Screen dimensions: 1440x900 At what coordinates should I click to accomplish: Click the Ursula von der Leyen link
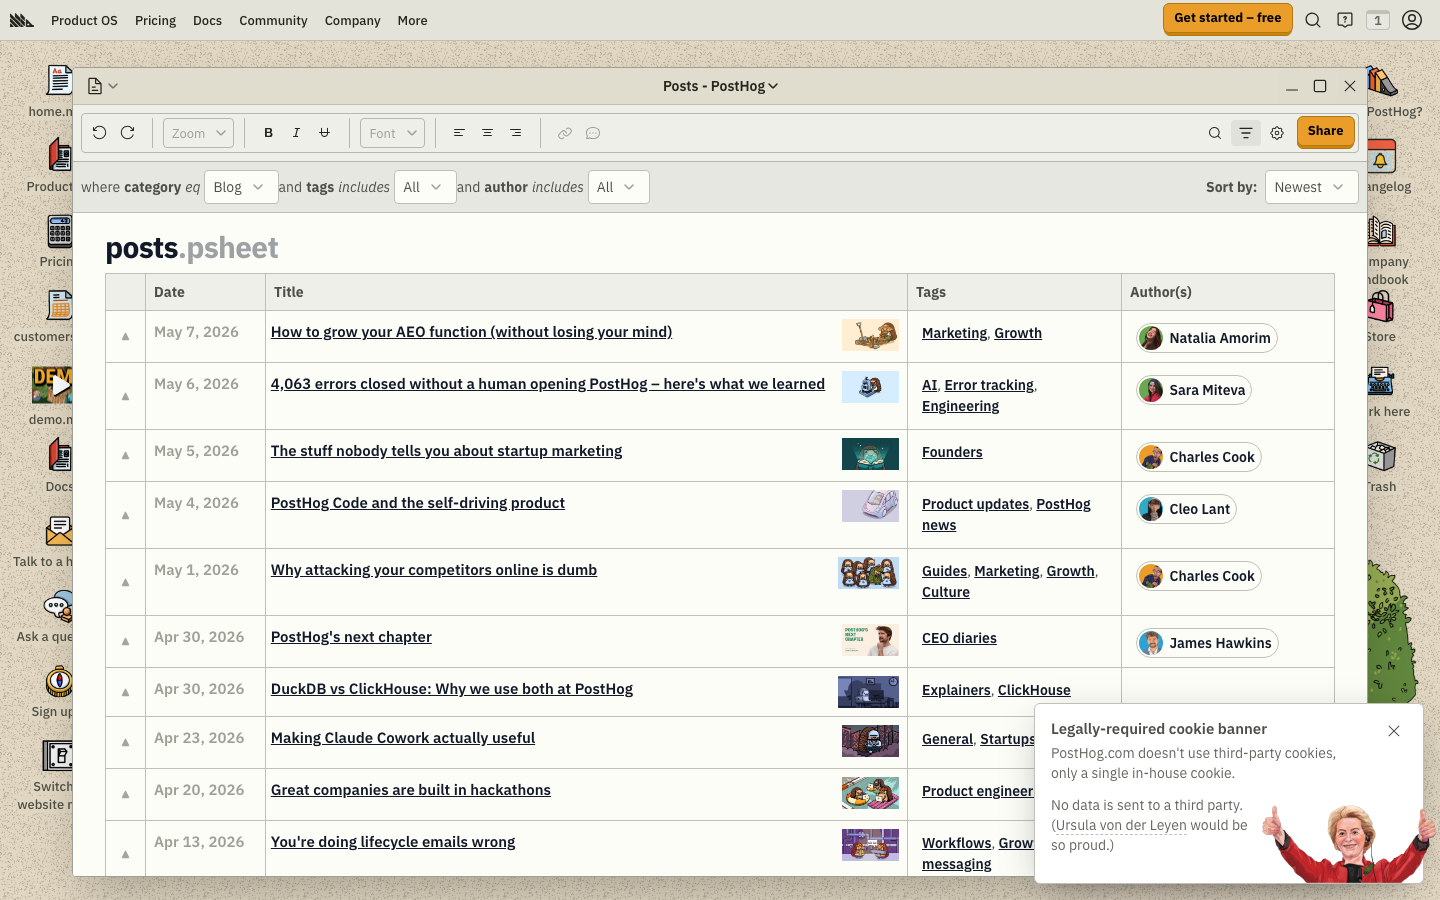point(1121,825)
